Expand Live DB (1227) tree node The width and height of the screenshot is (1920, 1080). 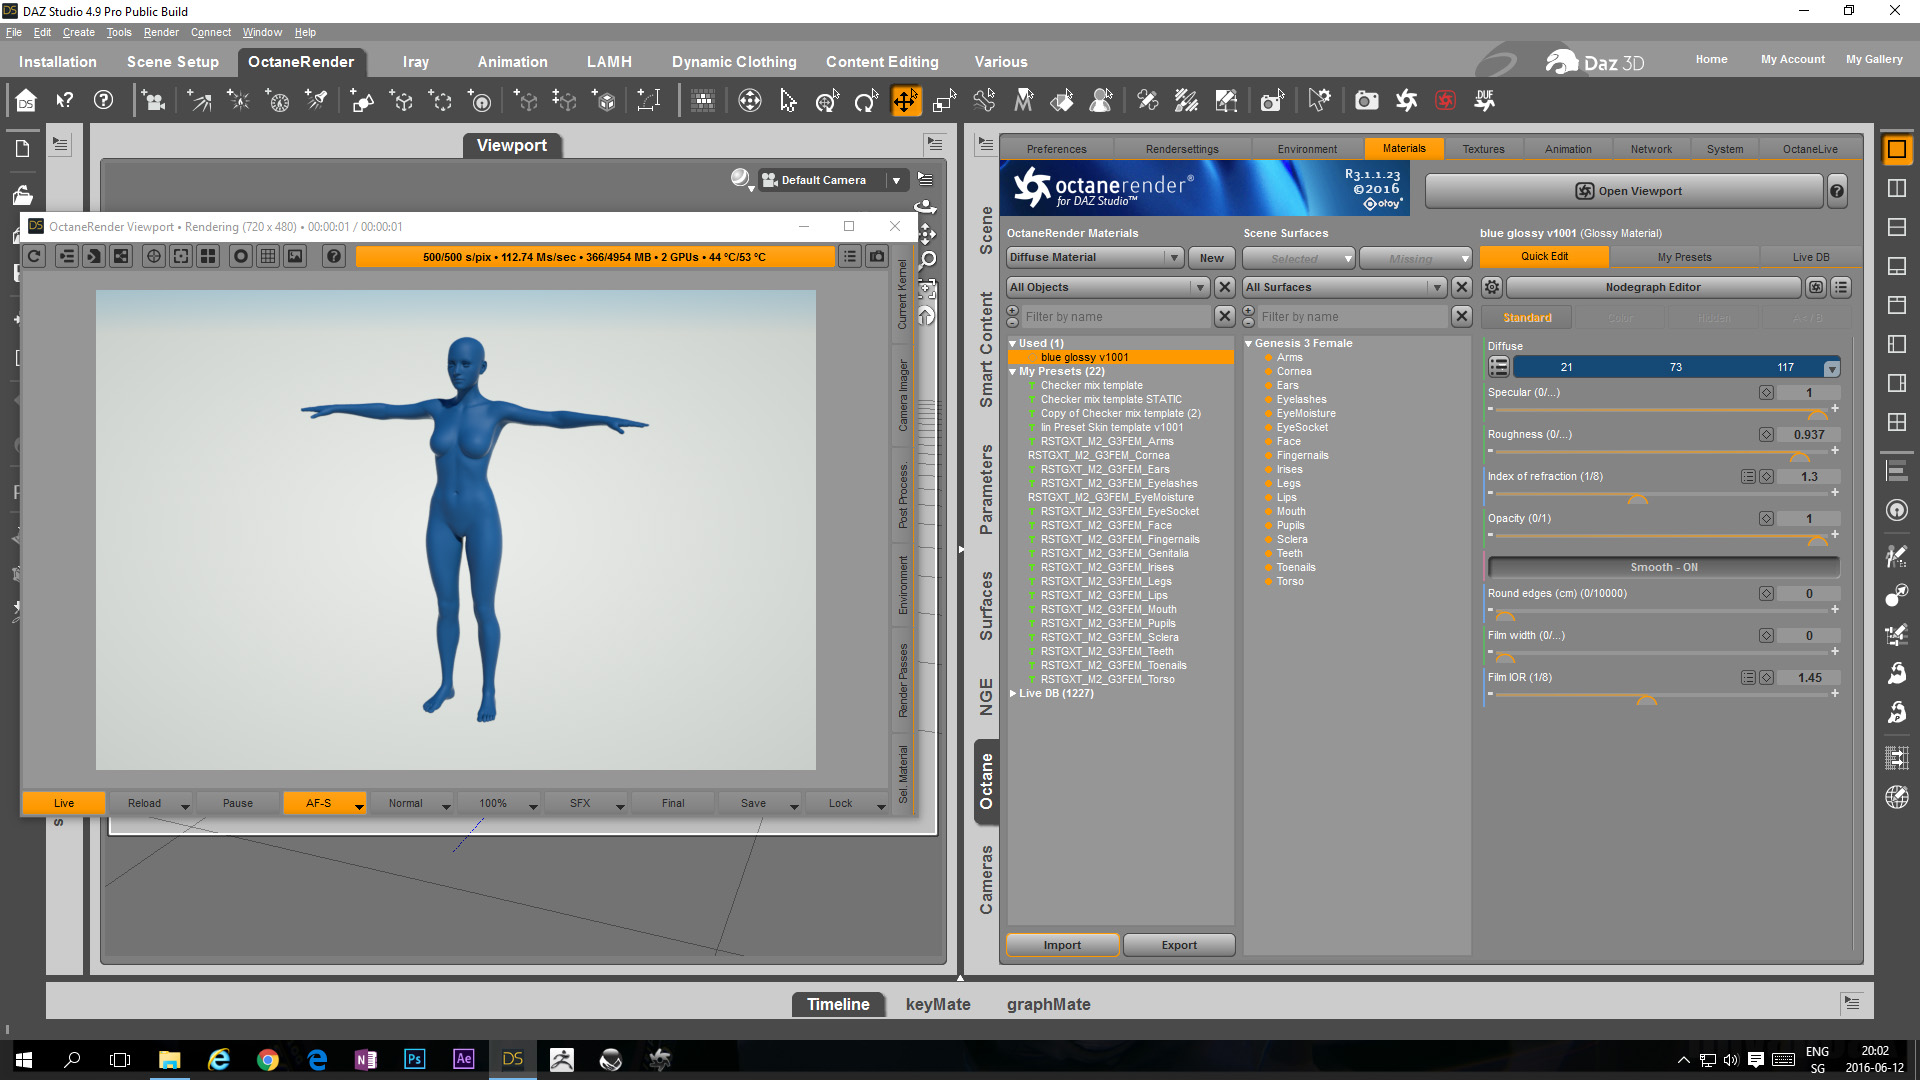click(1013, 693)
